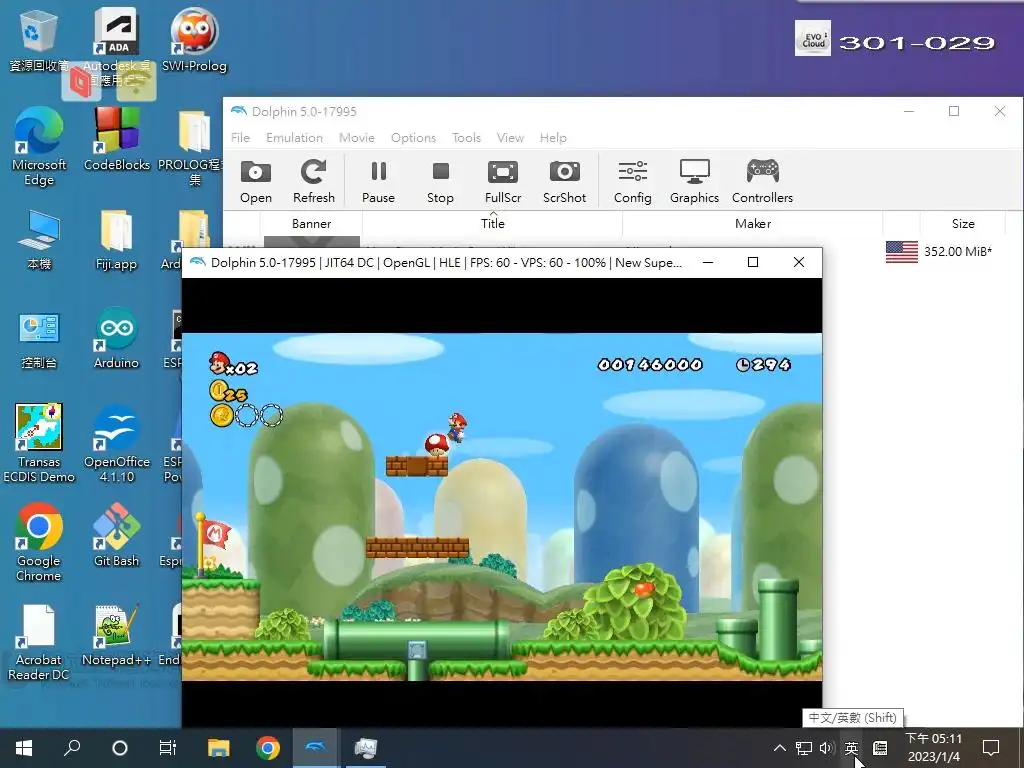Image resolution: width=1024 pixels, height=768 pixels.
Task: Open Autodesk desktop app shortcut
Action: (117, 46)
